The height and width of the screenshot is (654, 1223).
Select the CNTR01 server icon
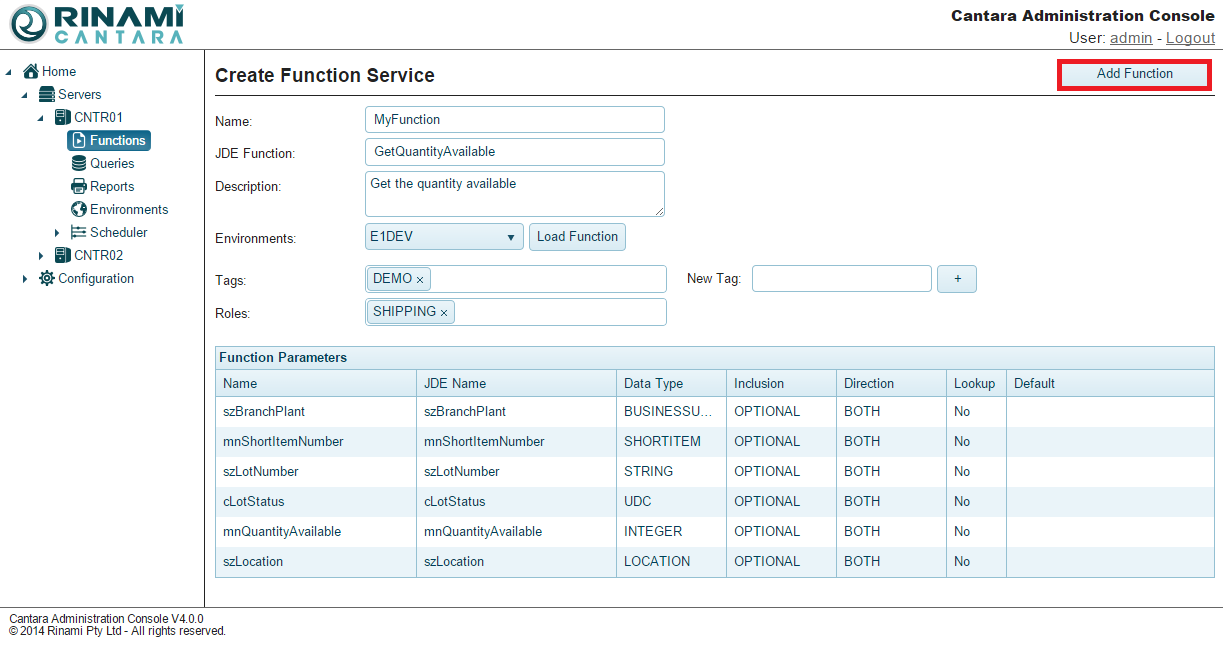(63, 117)
